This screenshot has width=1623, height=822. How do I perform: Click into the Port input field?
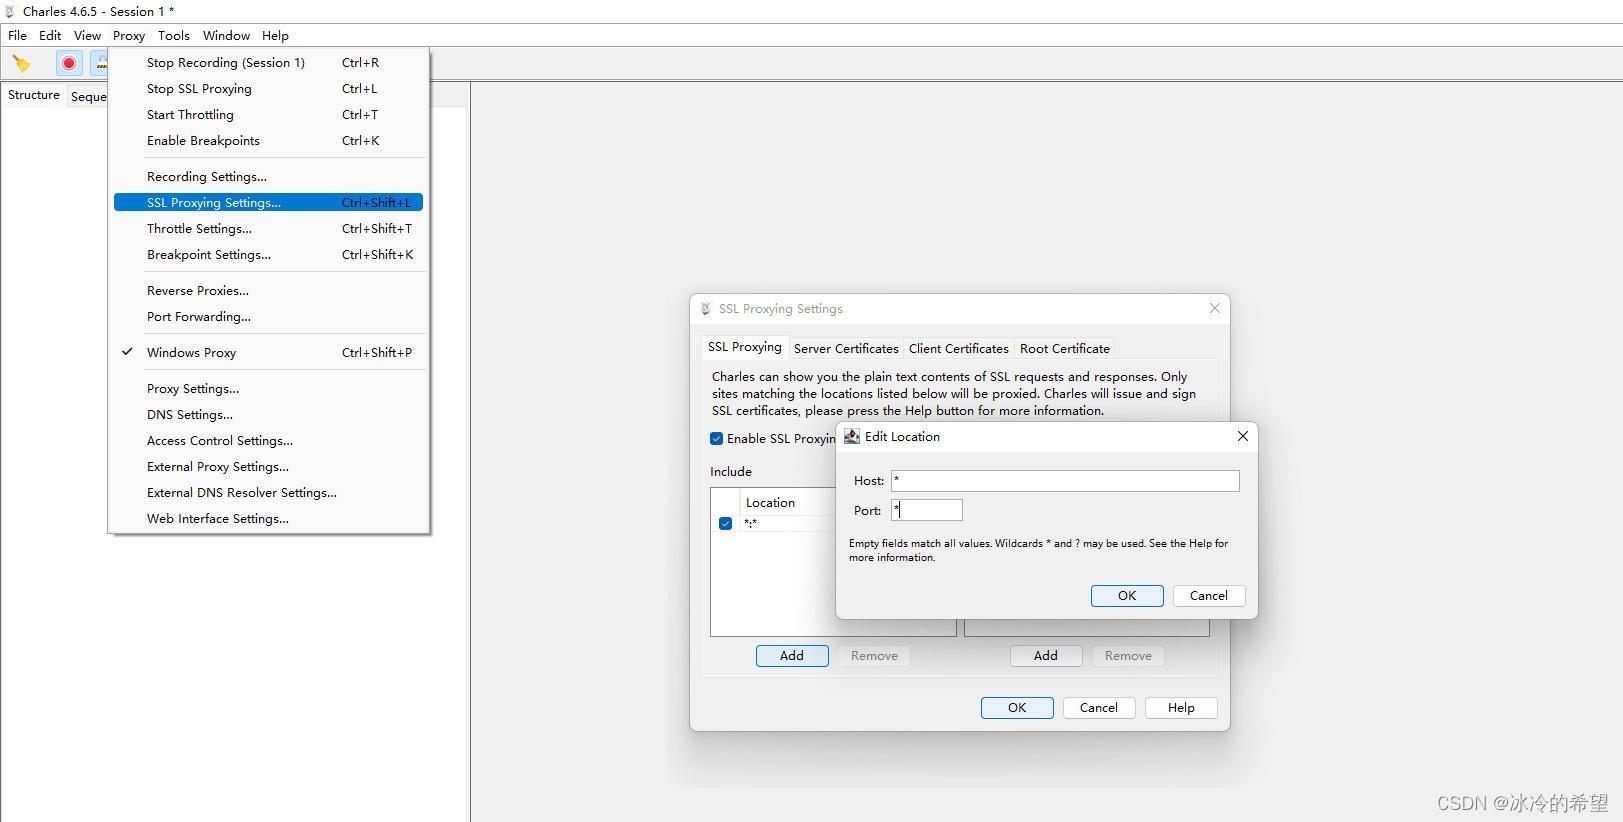pyautogui.click(x=927, y=510)
